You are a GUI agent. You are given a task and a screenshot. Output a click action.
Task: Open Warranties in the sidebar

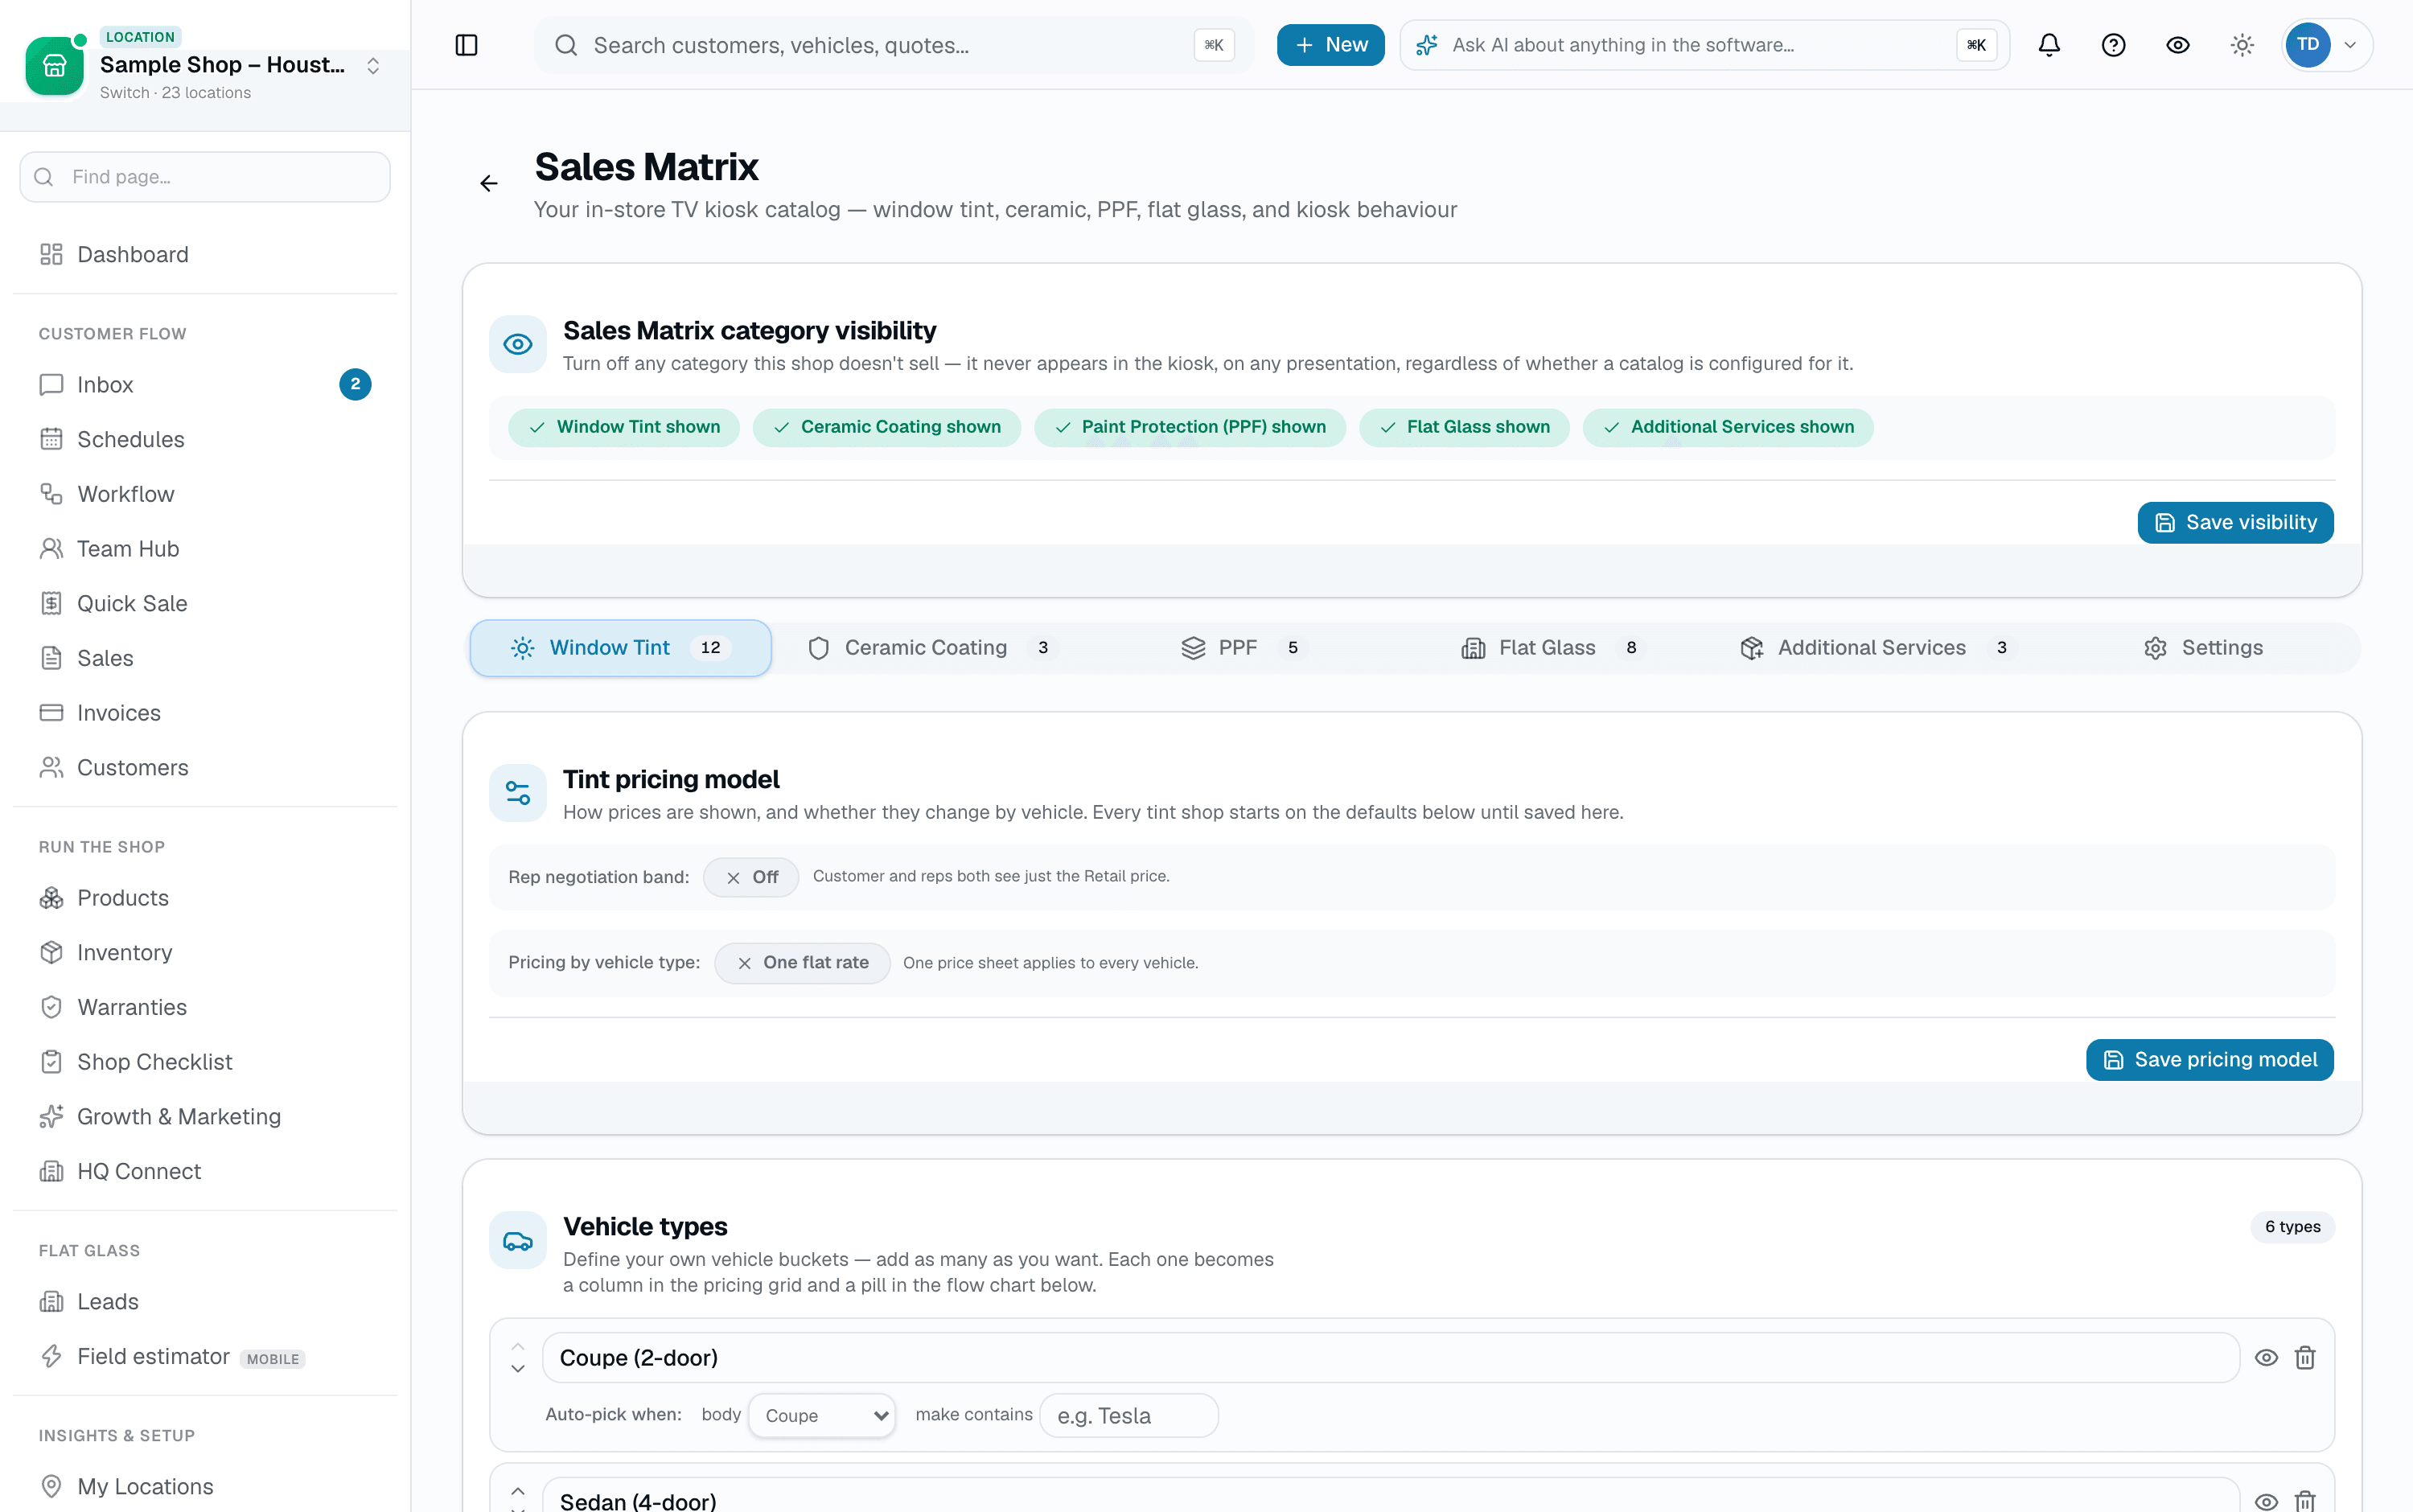[205, 1007]
